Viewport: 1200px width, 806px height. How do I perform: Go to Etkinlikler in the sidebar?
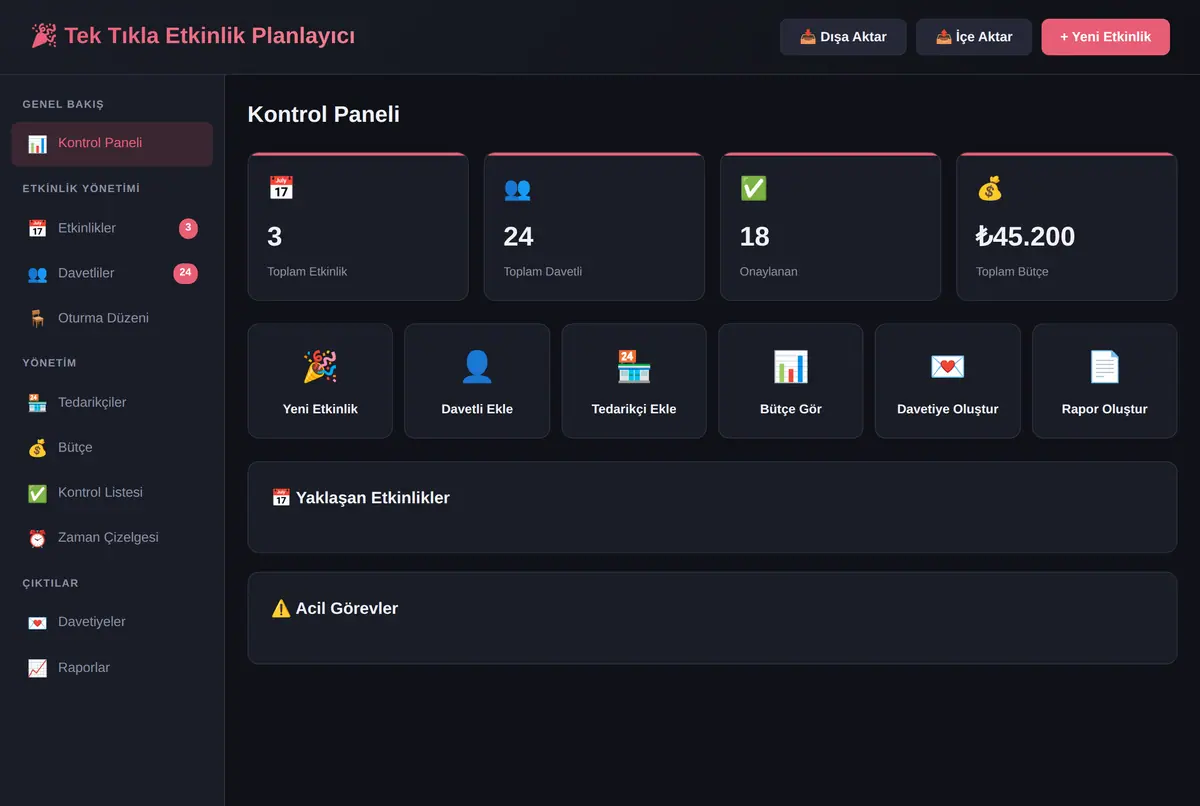[x=112, y=229]
